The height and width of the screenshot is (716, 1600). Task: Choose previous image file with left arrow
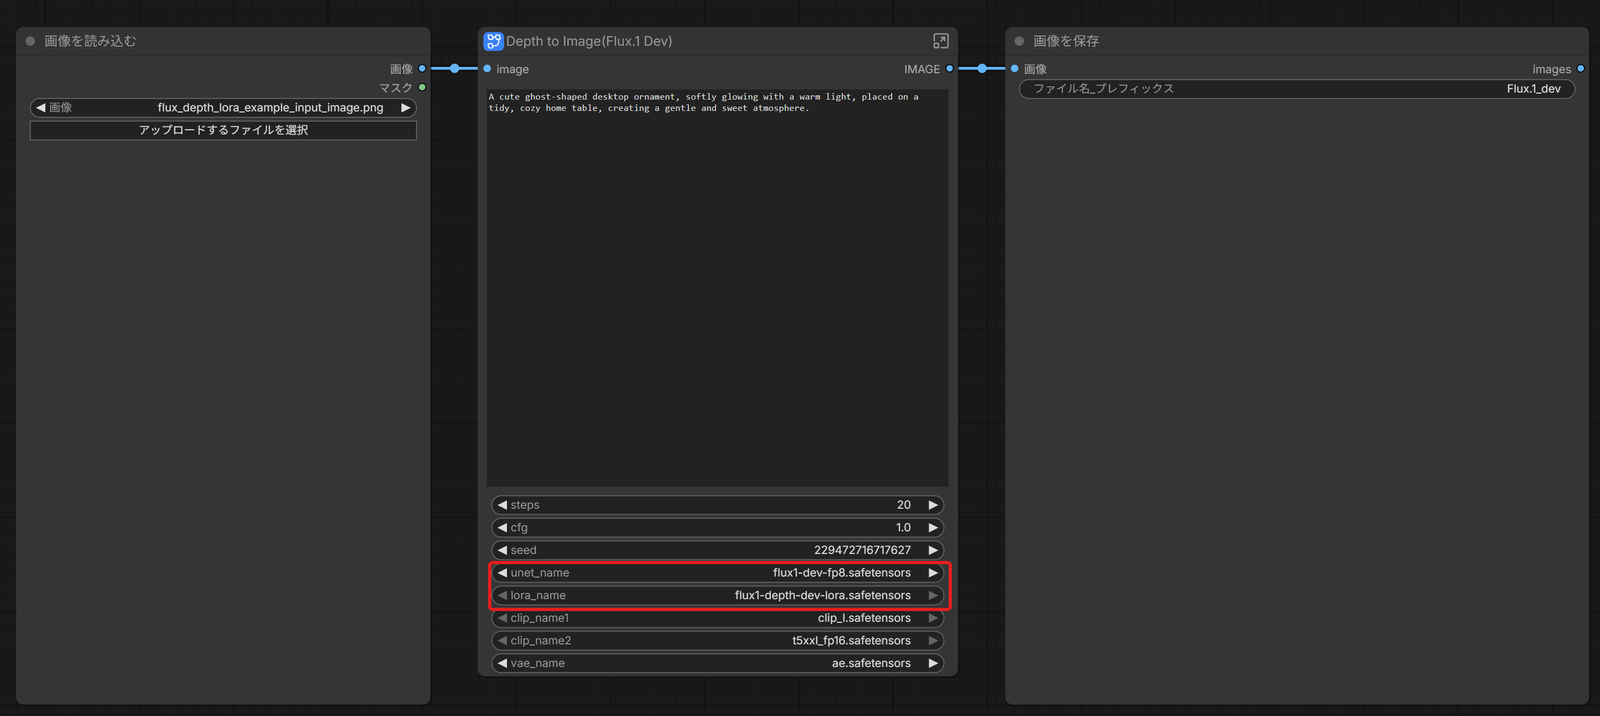pos(40,107)
